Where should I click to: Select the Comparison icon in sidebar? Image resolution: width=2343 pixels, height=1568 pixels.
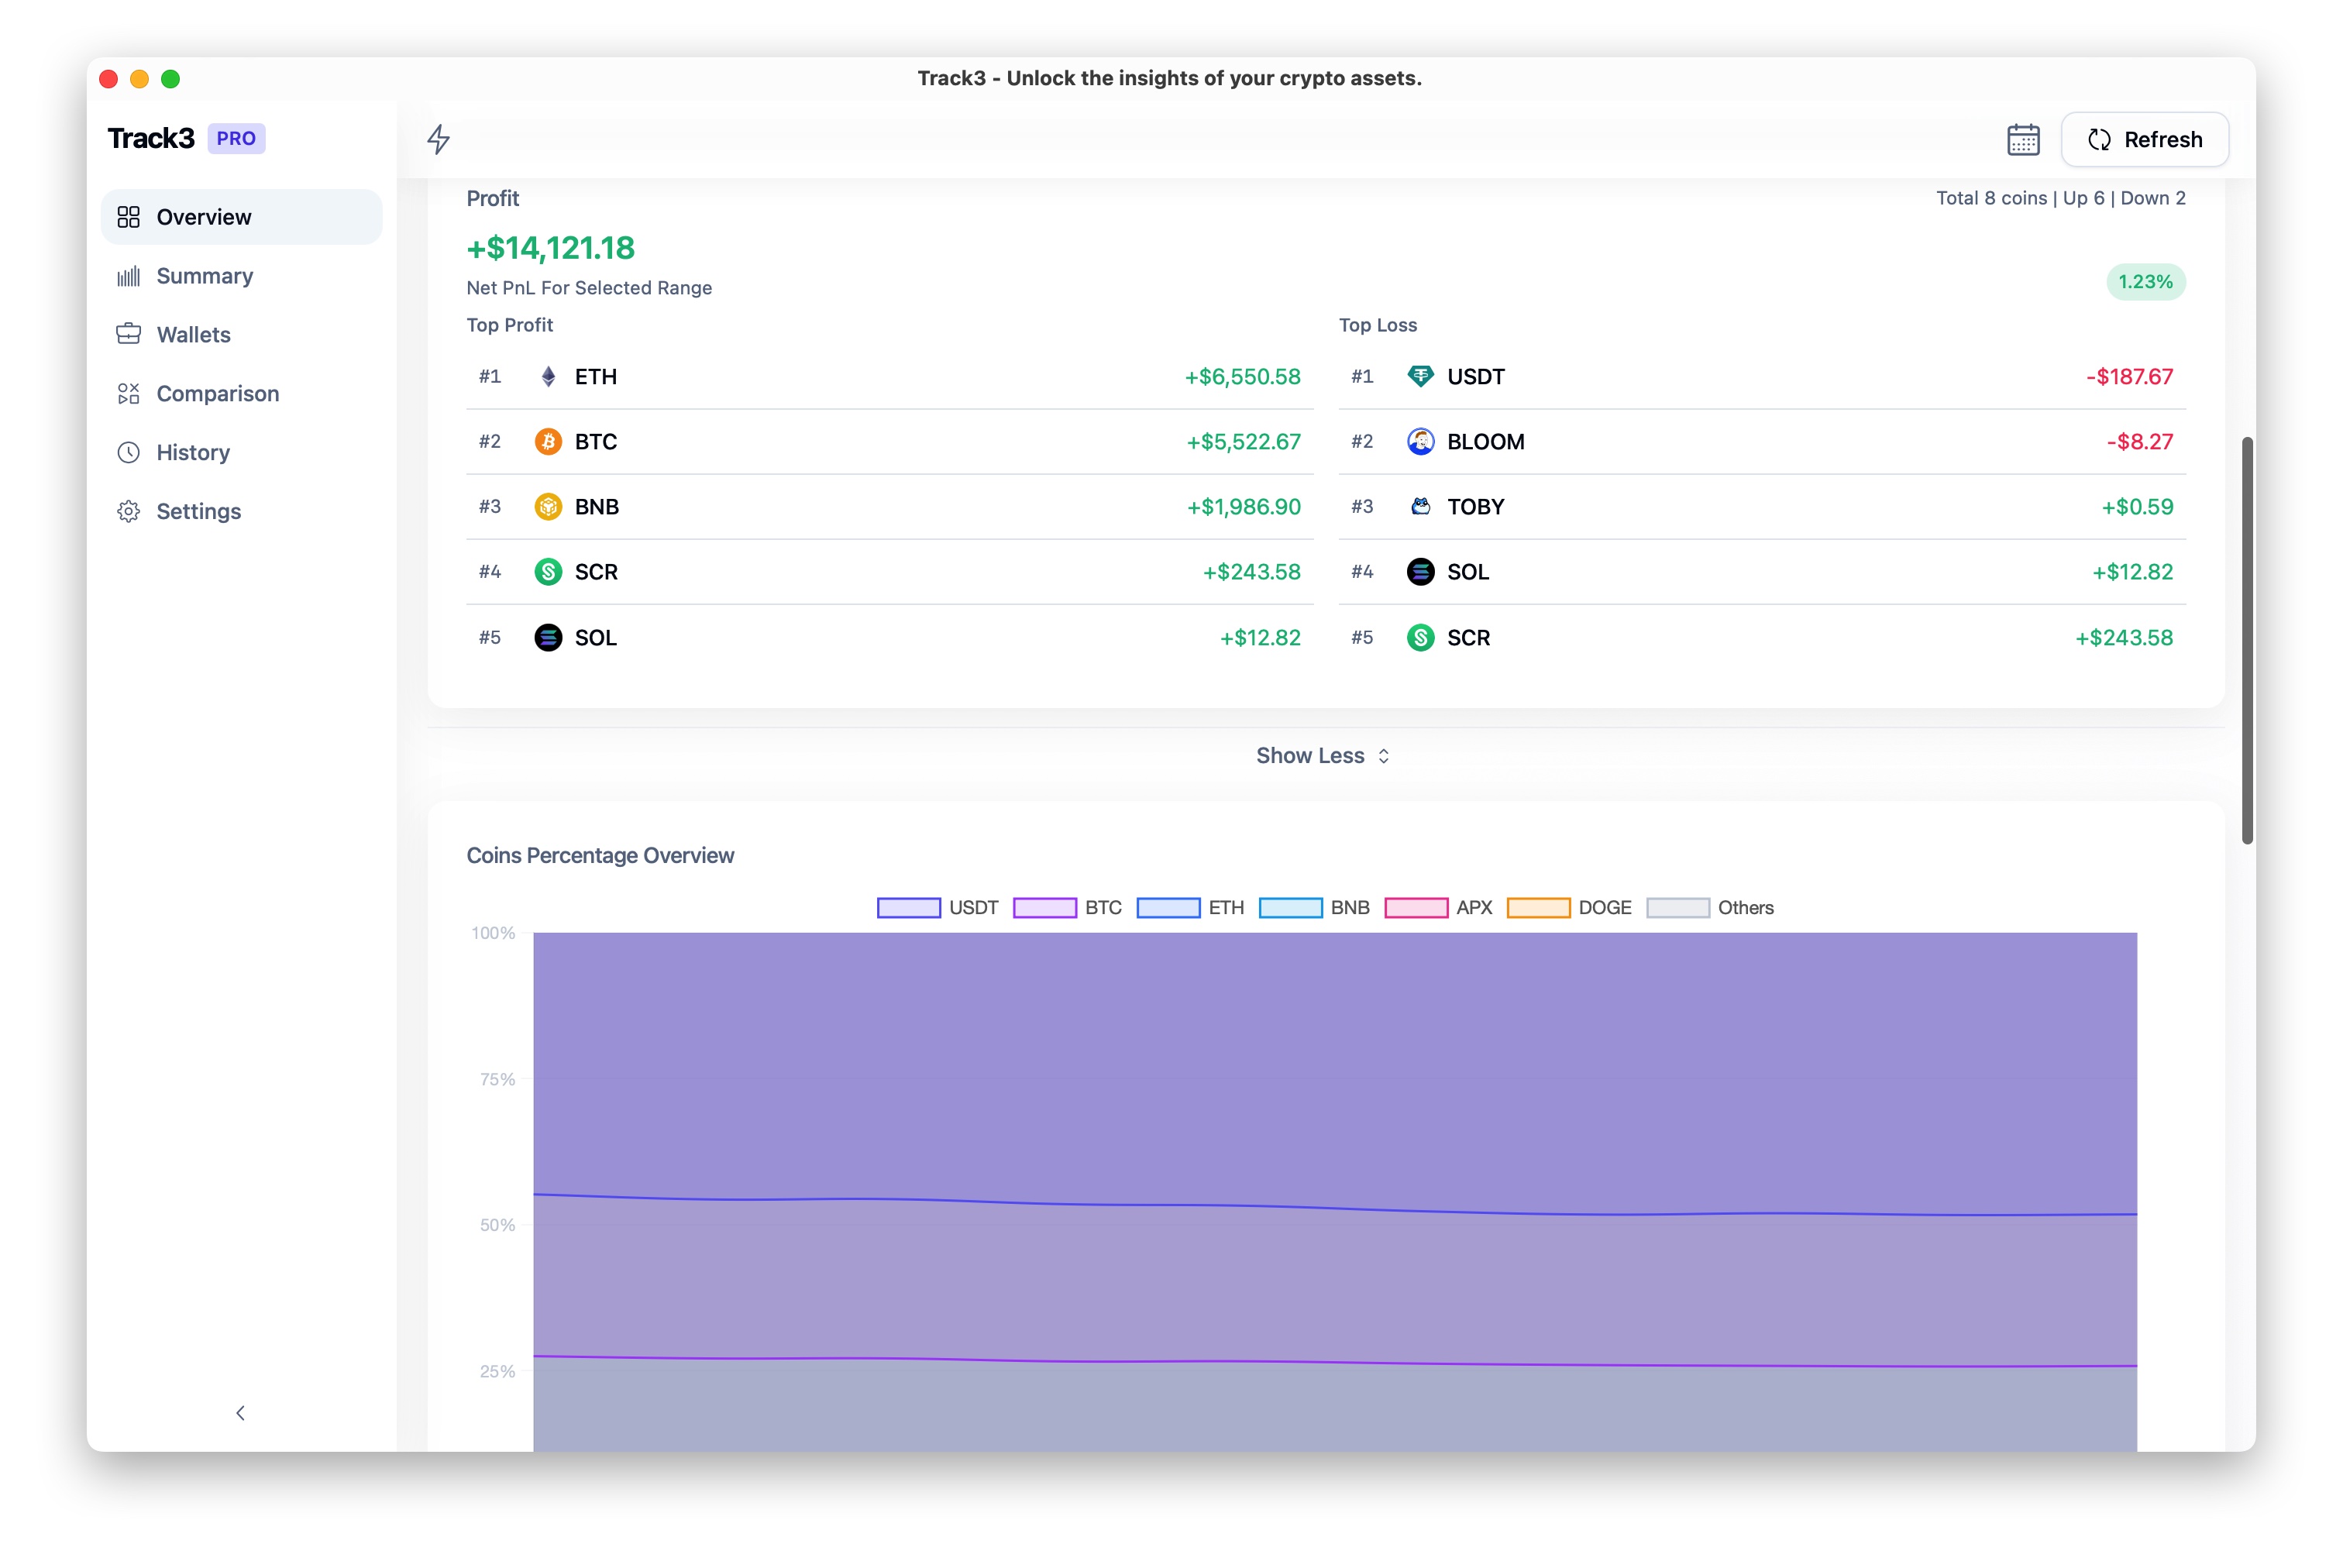point(130,393)
